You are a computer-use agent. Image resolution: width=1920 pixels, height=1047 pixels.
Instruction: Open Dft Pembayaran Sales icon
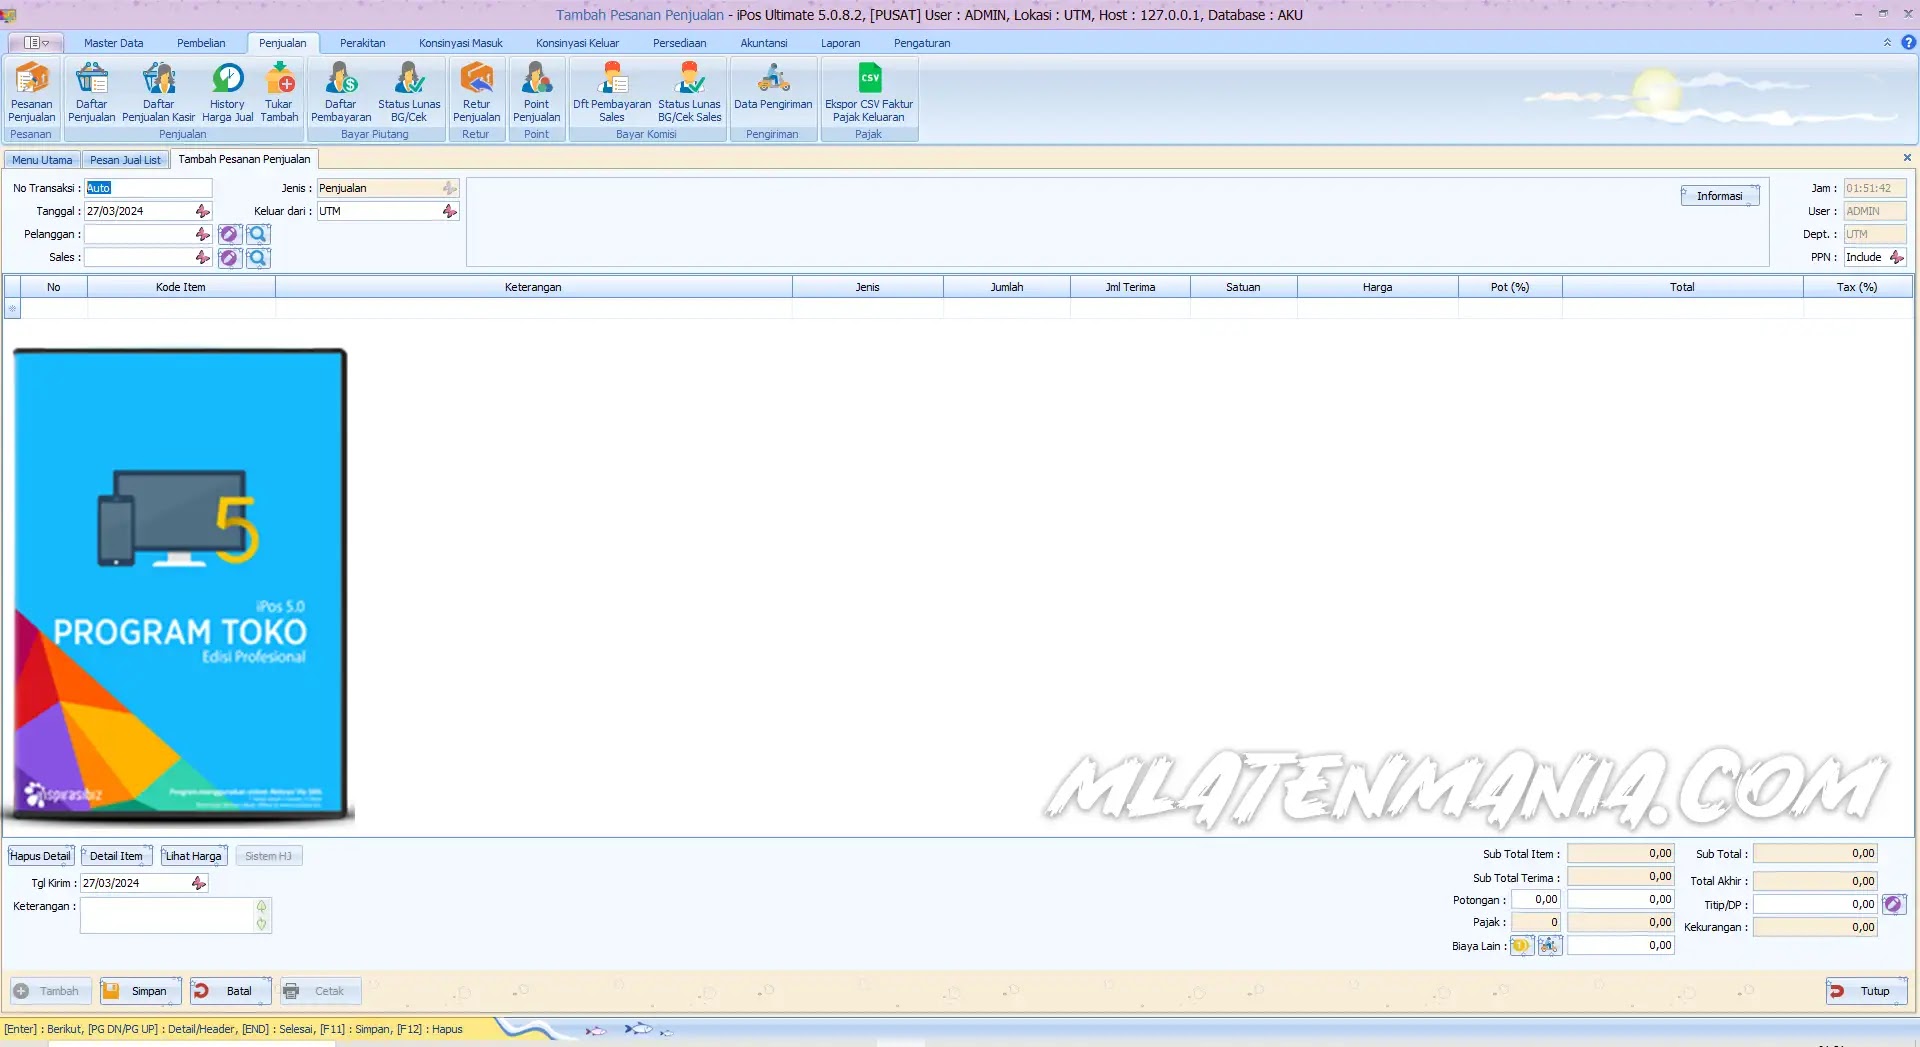click(x=612, y=92)
